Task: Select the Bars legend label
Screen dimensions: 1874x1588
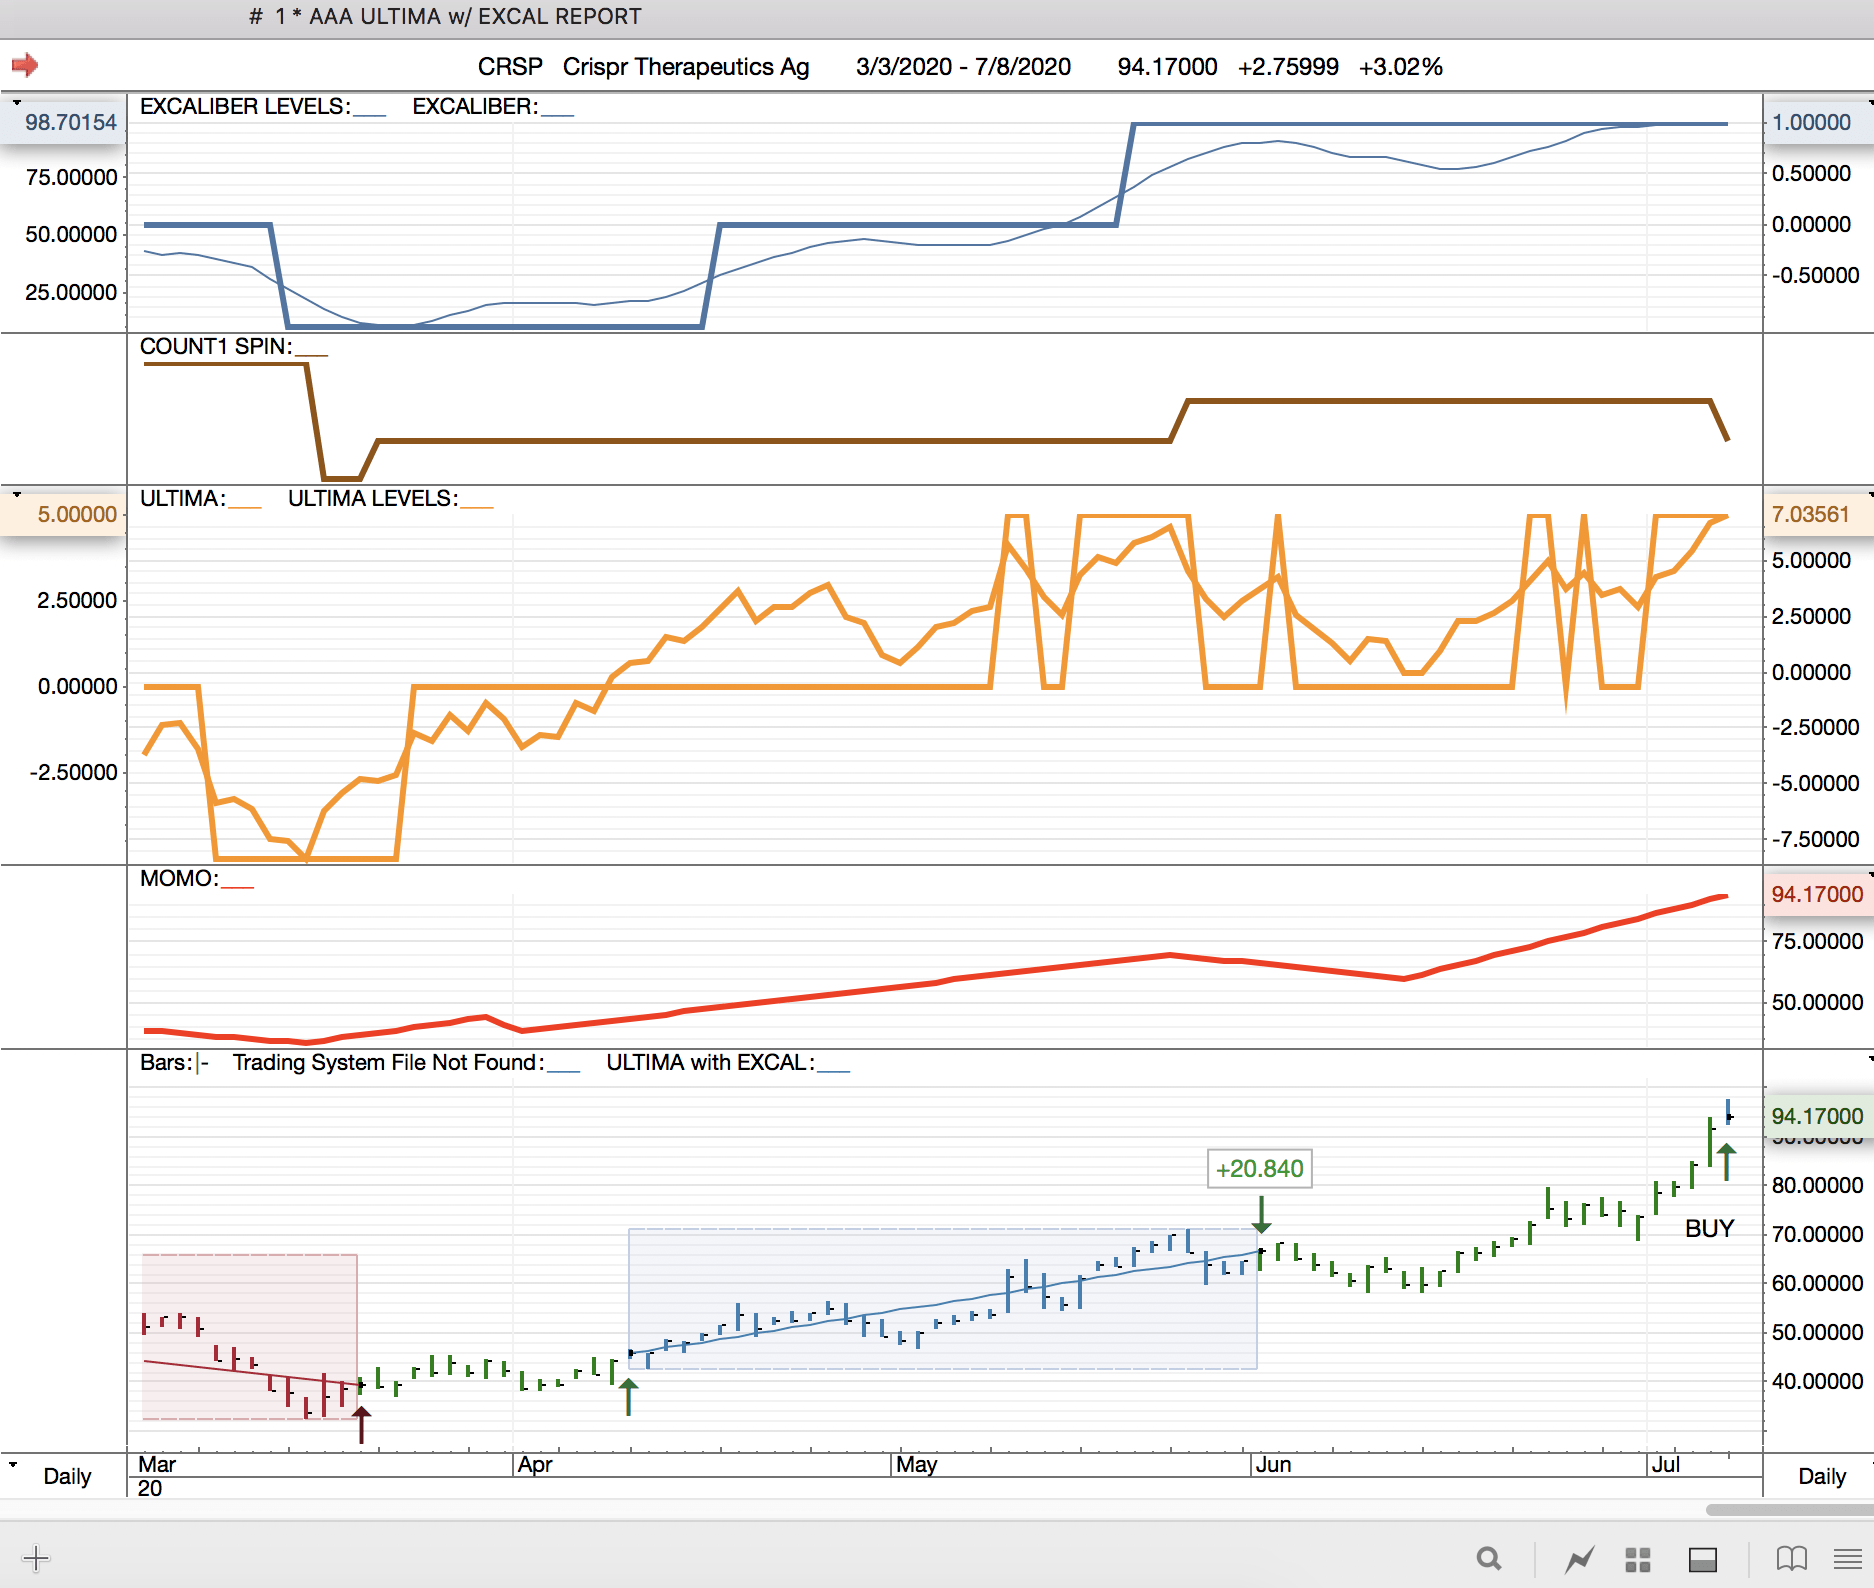Action: [x=166, y=1062]
